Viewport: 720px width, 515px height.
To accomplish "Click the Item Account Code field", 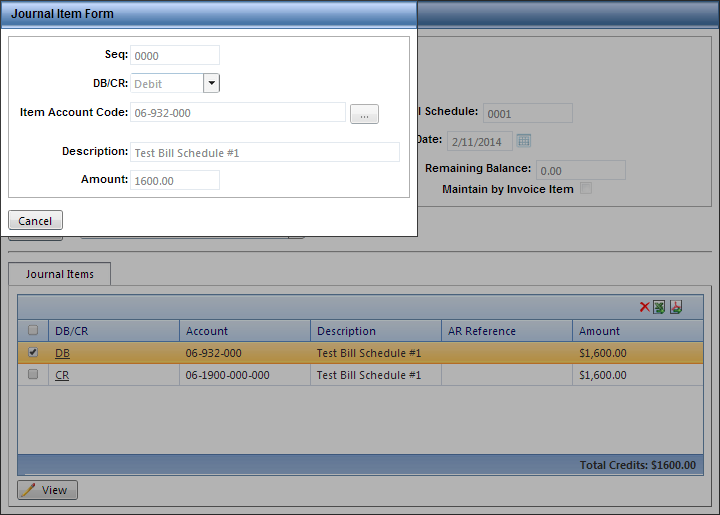I will tap(238, 112).
